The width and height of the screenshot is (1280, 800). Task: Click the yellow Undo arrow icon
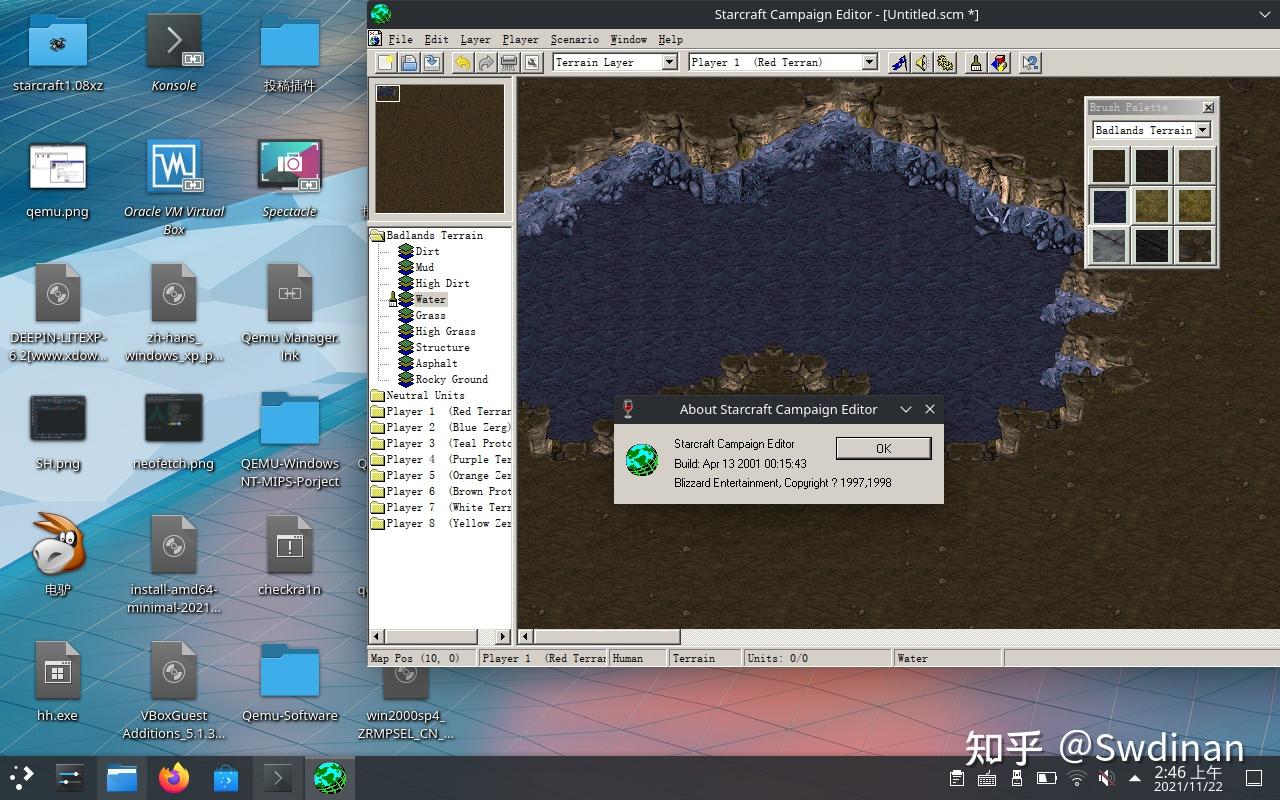tap(462, 62)
